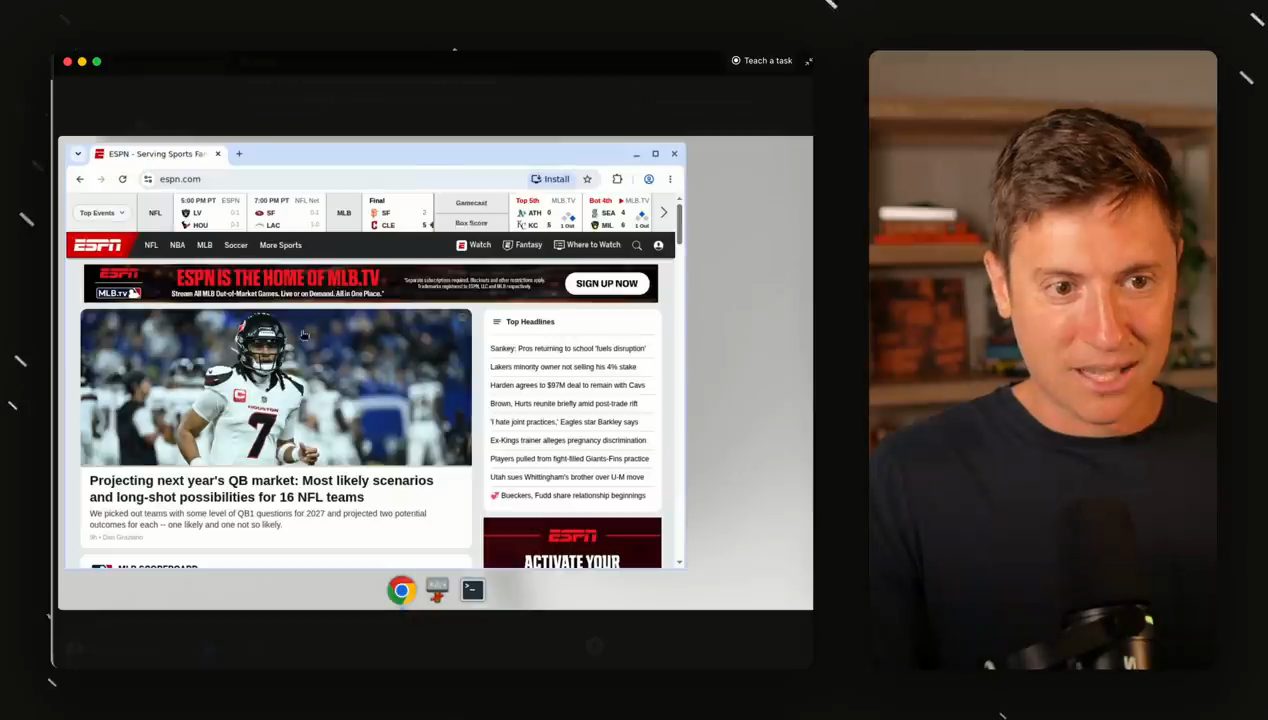Open Sankey pros returning to school headline
Viewport: 1268px width, 720px height.
[568, 348]
